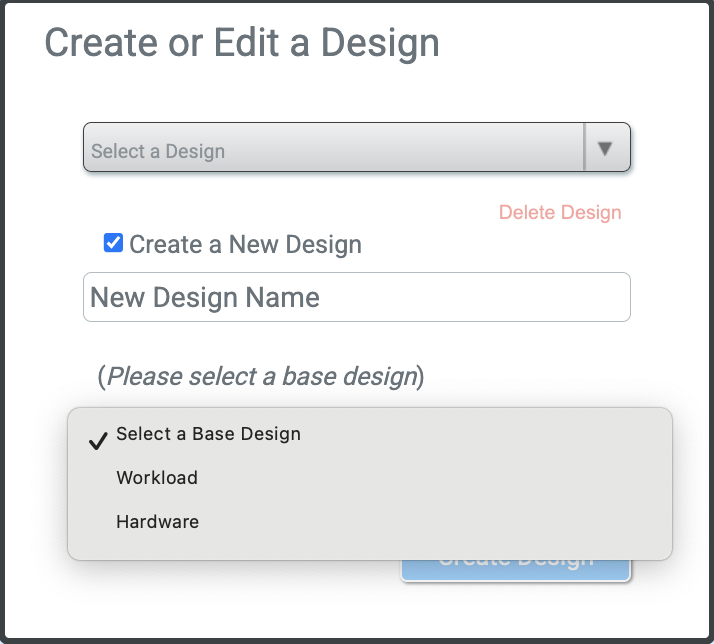Click the arrow on the Select a Design box

pos(605,148)
